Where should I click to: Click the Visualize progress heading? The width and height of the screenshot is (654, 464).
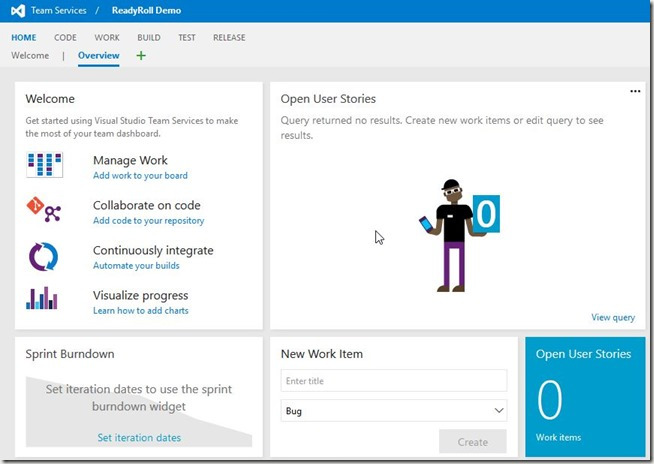pos(141,296)
